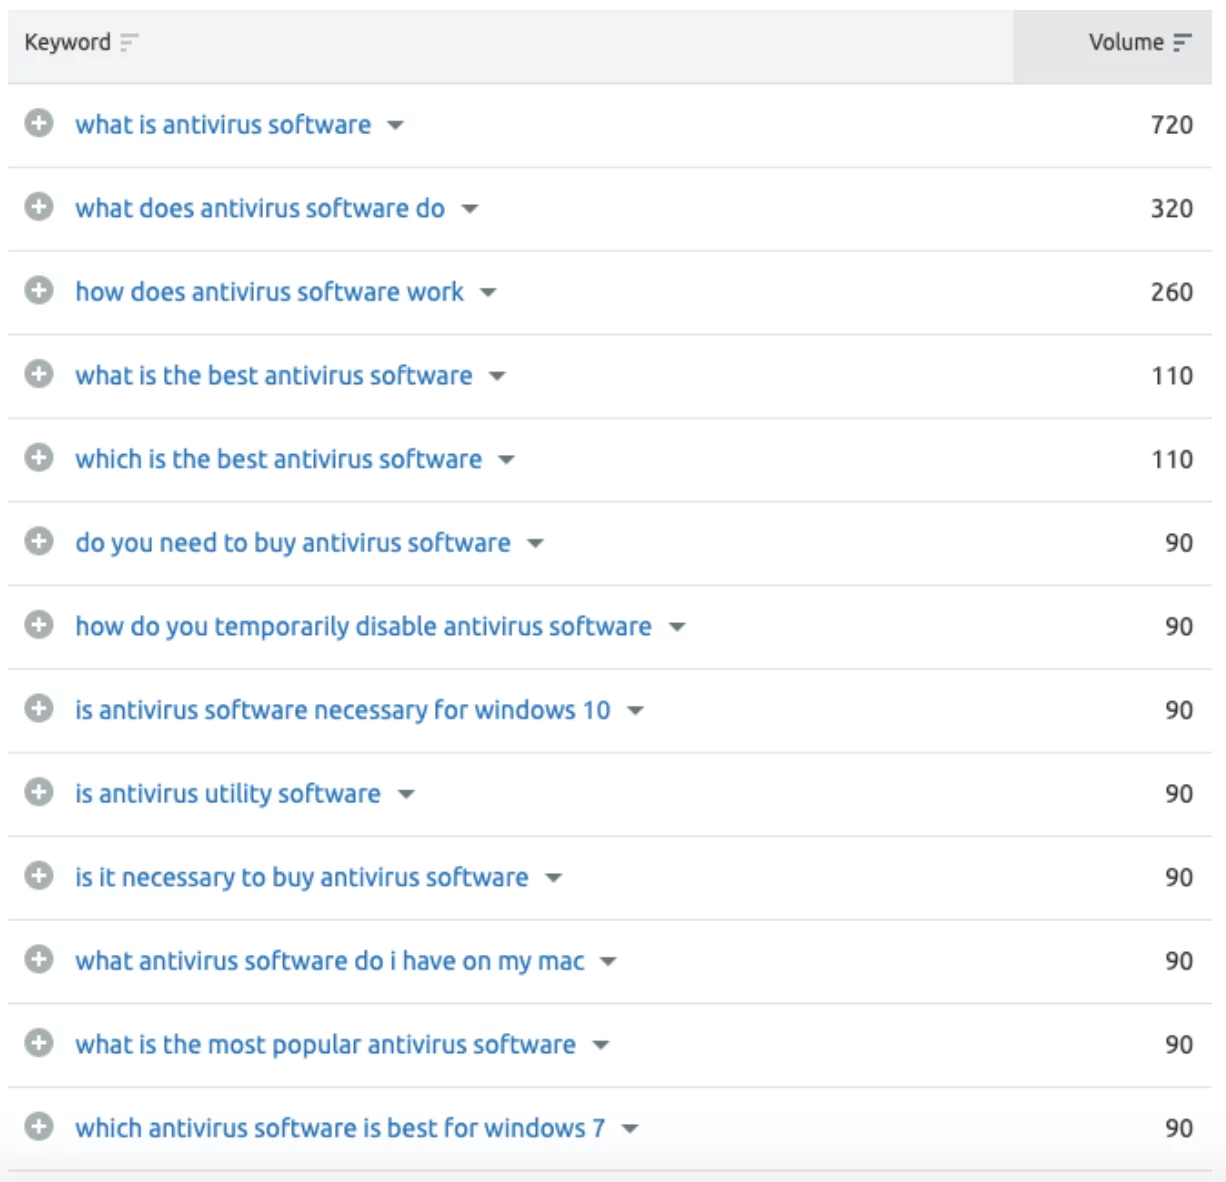Click the 720 volume value cell

pos(1171,125)
